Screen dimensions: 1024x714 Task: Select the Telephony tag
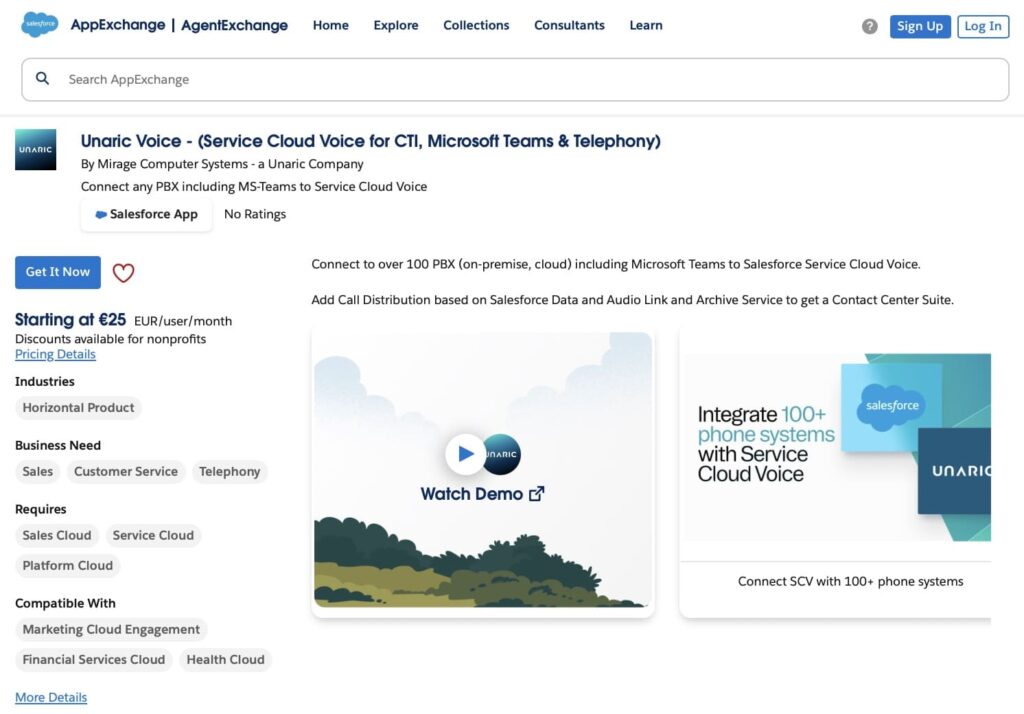point(229,472)
